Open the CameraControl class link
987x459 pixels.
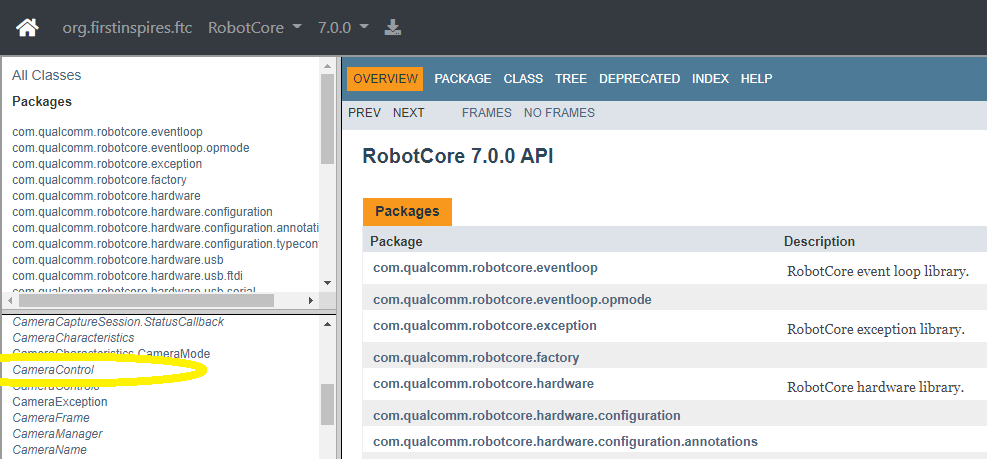pos(53,370)
